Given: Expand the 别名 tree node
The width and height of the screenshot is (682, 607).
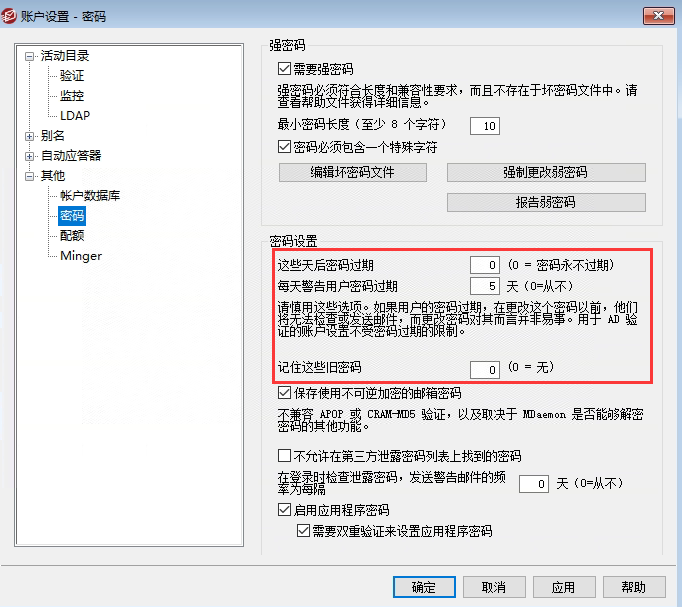Looking at the screenshot, I should pyautogui.click(x=29, y=136).
